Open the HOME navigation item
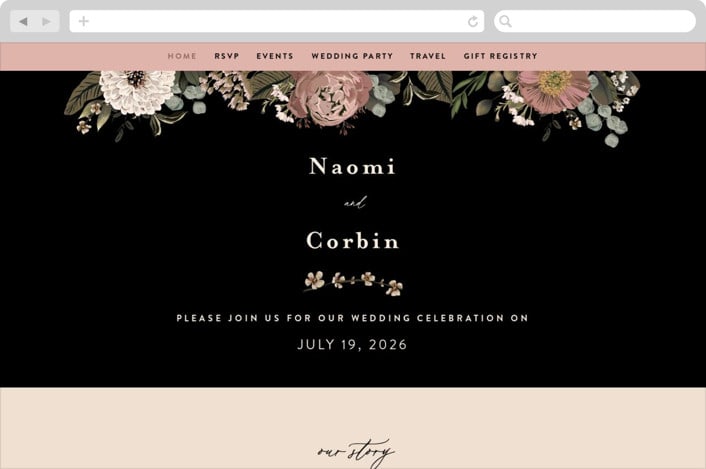Screen dimensions: 706x469 [x=182, y=56]
